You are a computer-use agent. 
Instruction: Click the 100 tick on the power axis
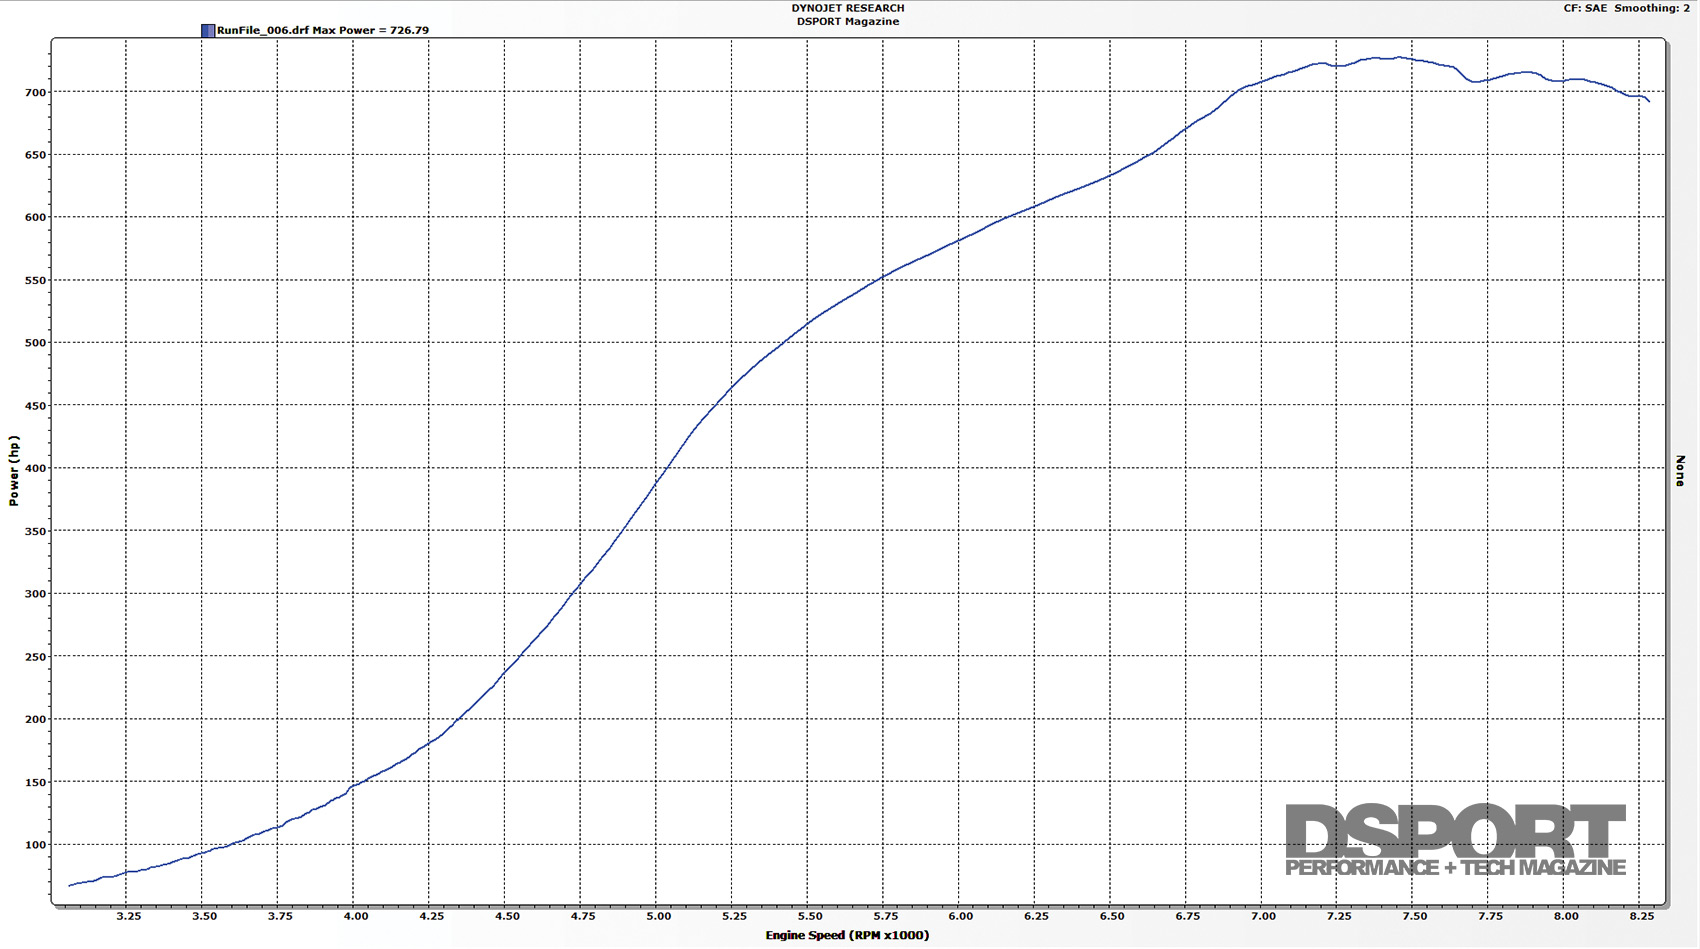coord(35,845)
